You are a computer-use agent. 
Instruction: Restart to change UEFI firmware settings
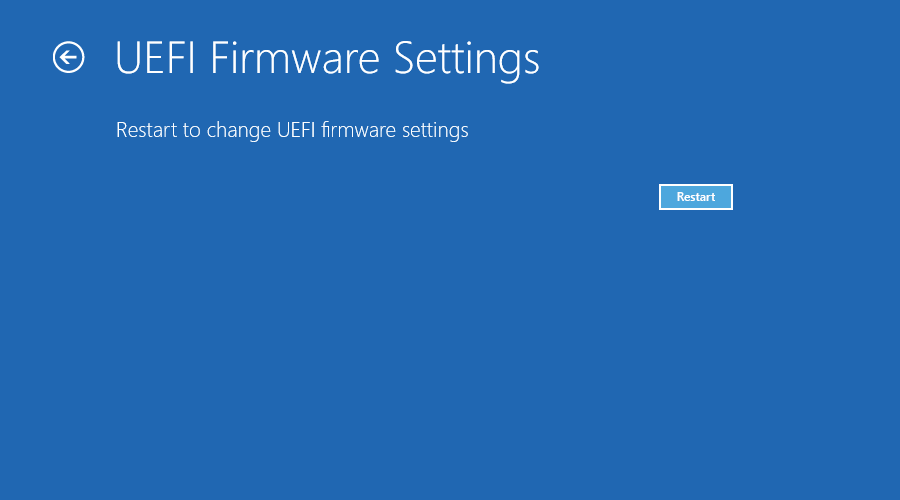point(696,197)
